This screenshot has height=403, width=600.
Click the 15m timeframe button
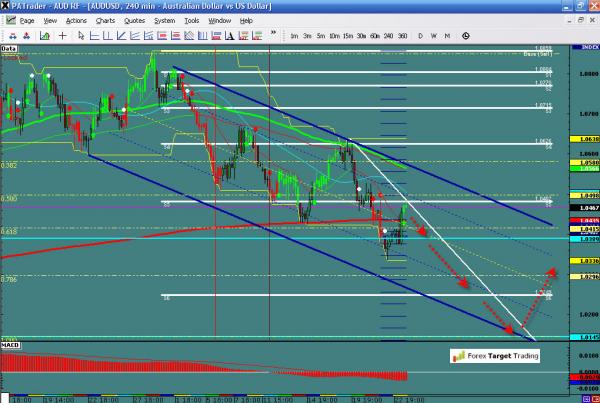pyautogui.click(x=347, y=36)
